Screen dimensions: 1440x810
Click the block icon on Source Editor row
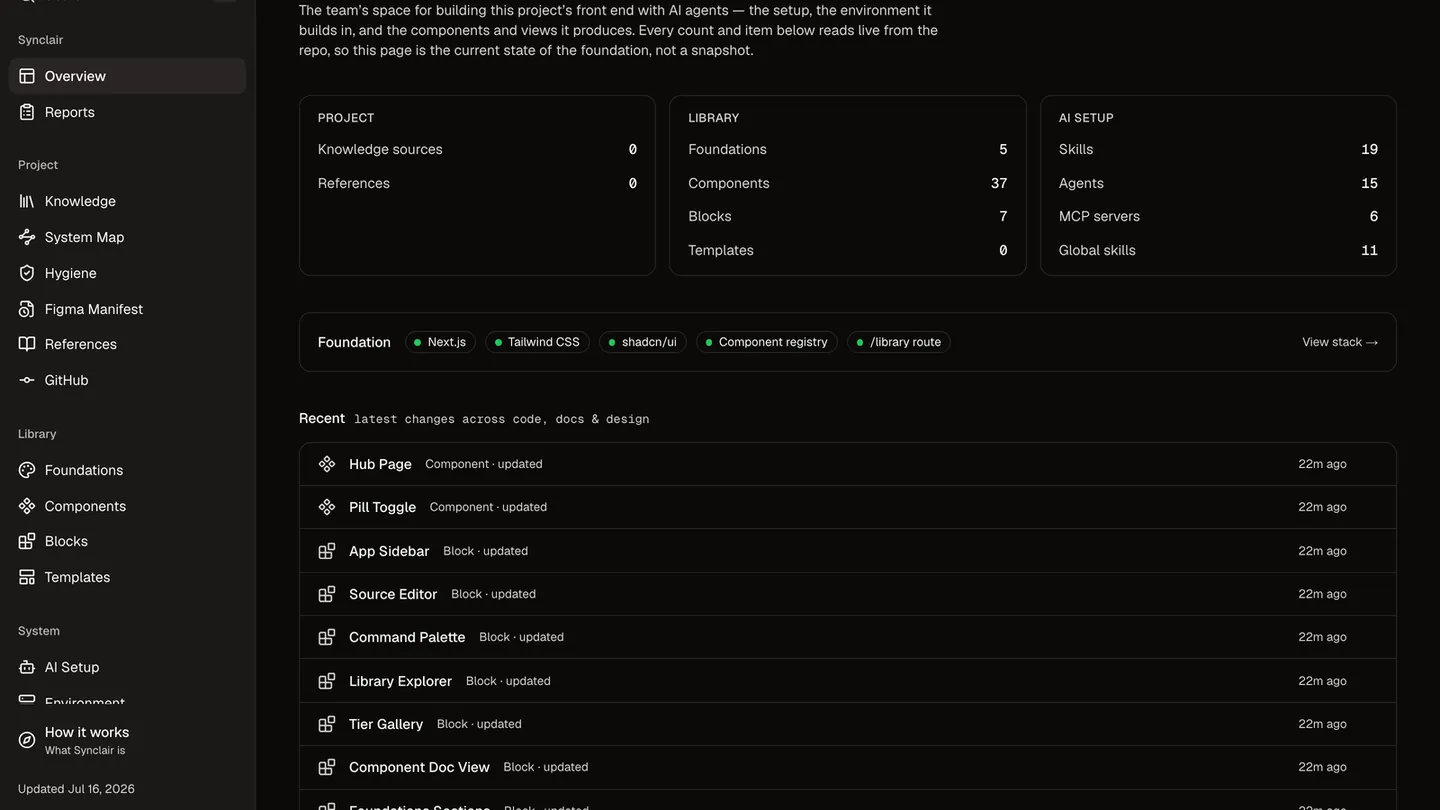click(327, 594)
